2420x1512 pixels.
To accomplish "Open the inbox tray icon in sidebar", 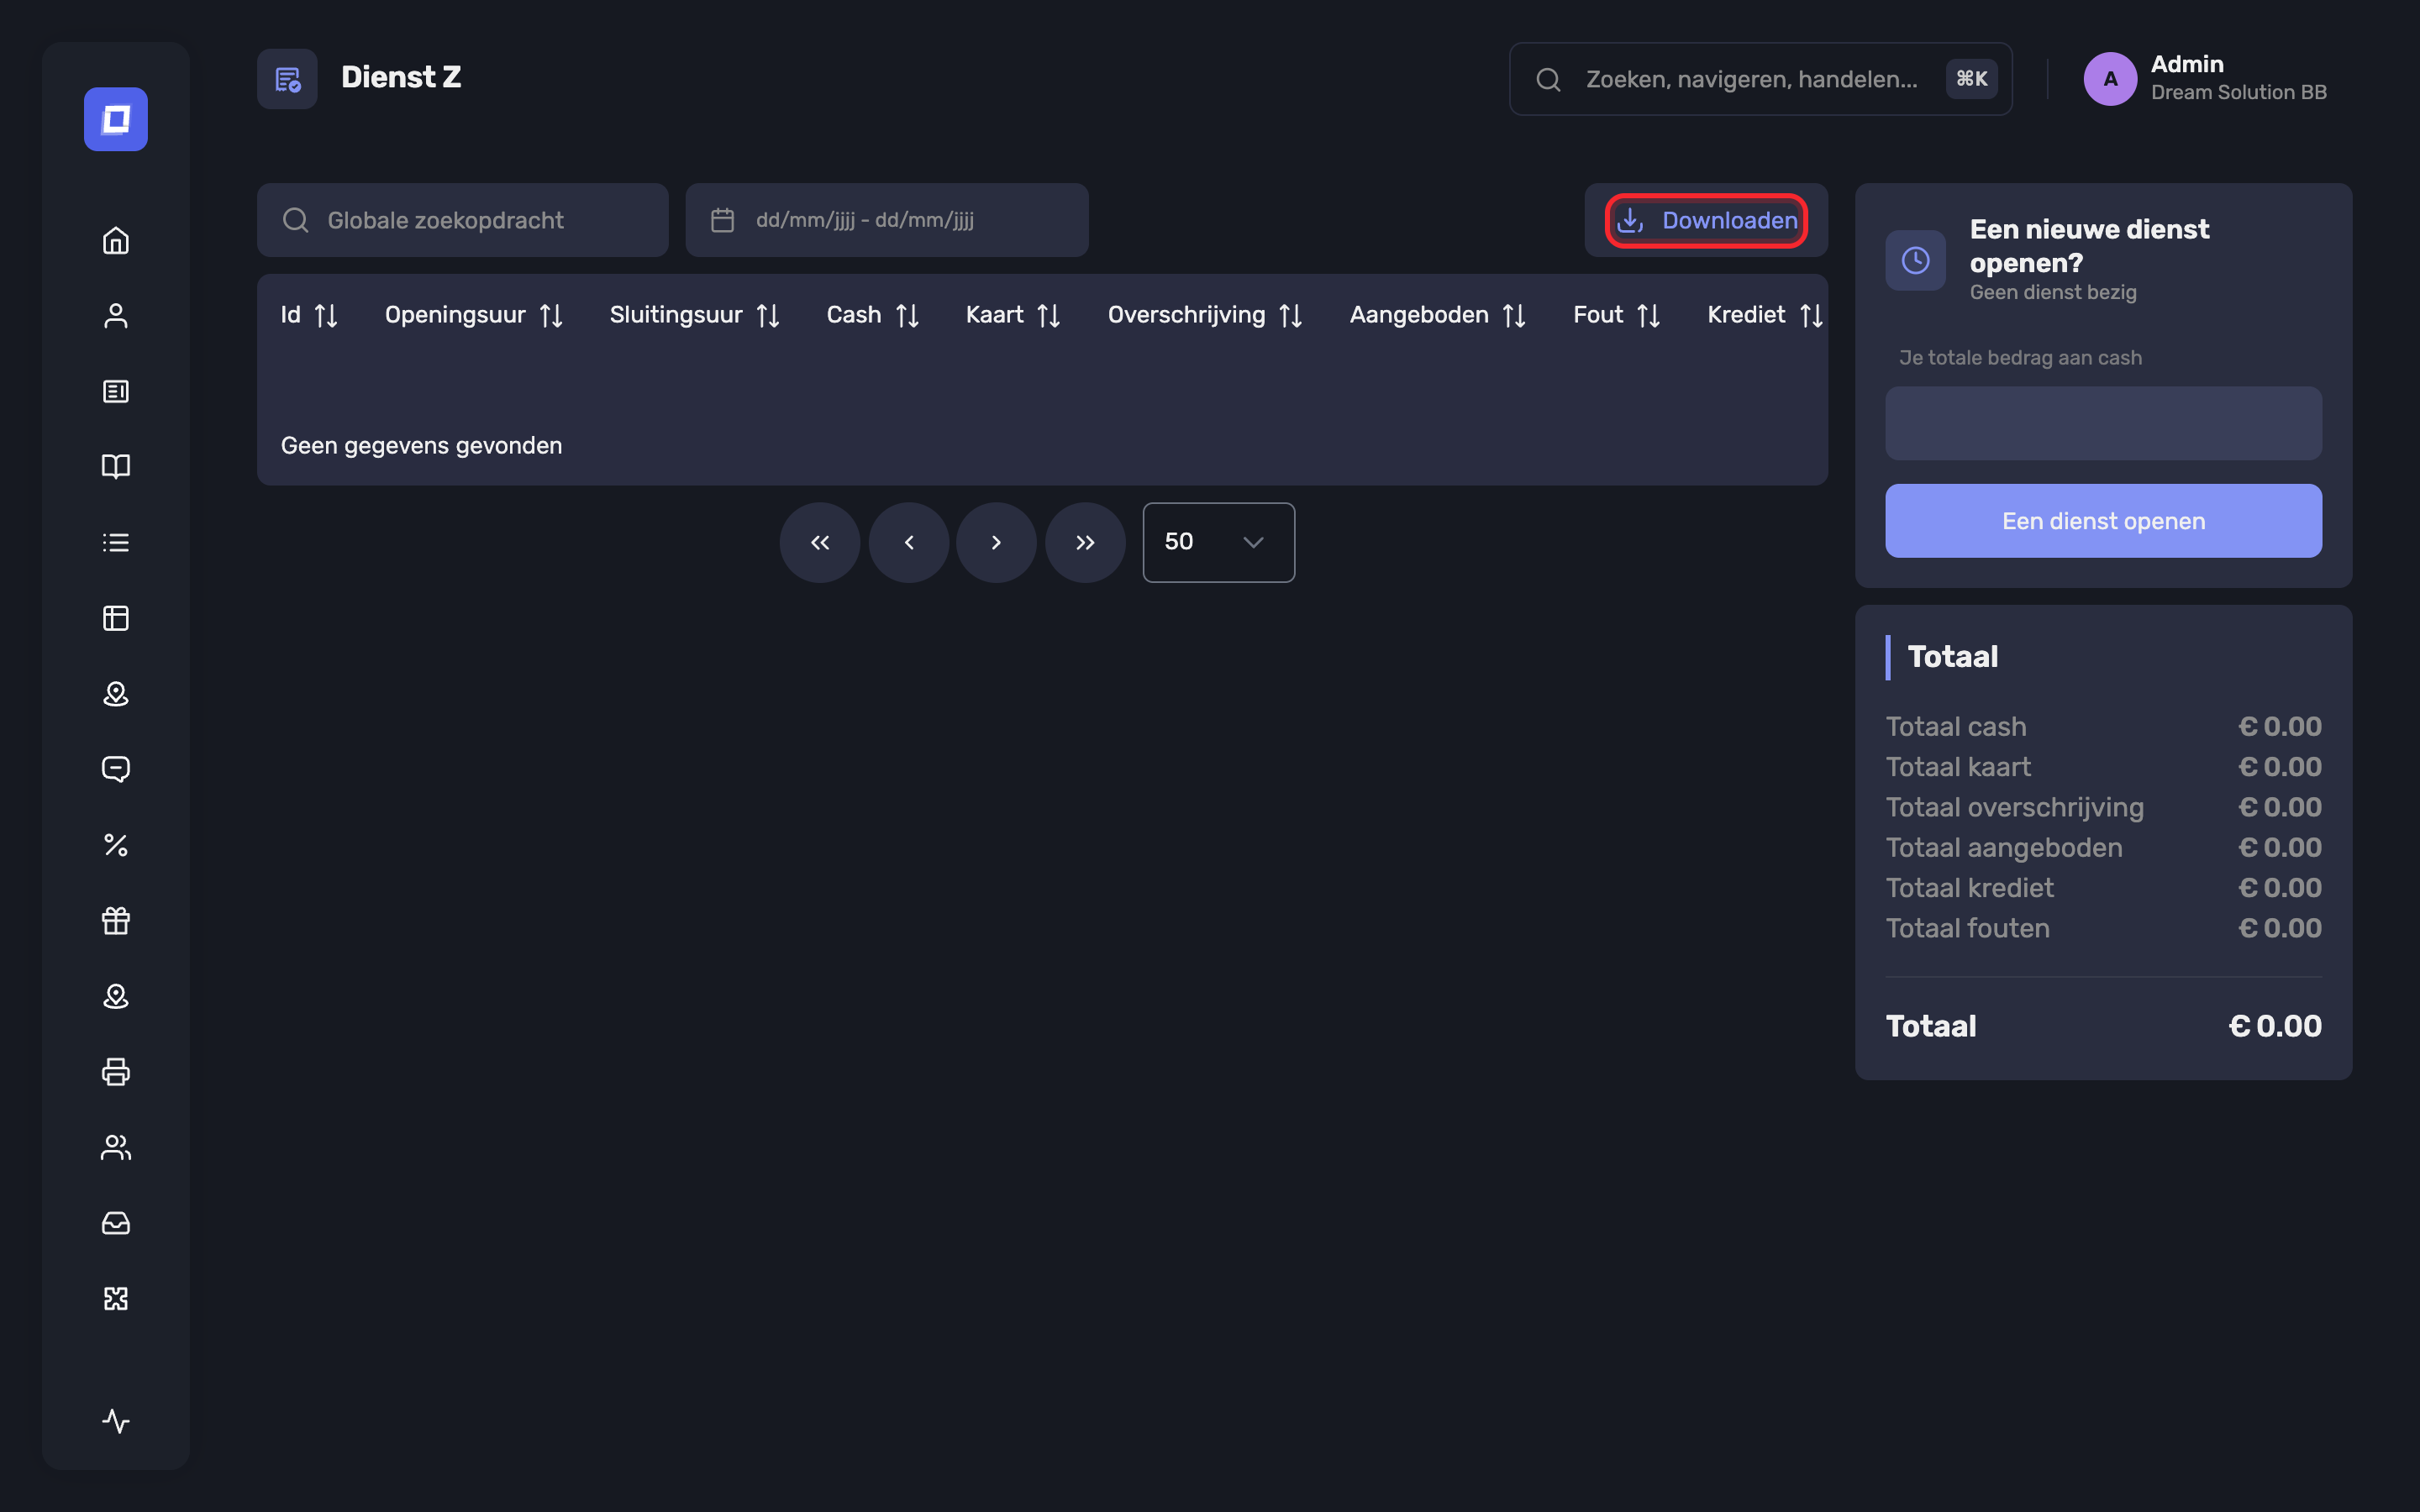I will (x=116, y=1223).
